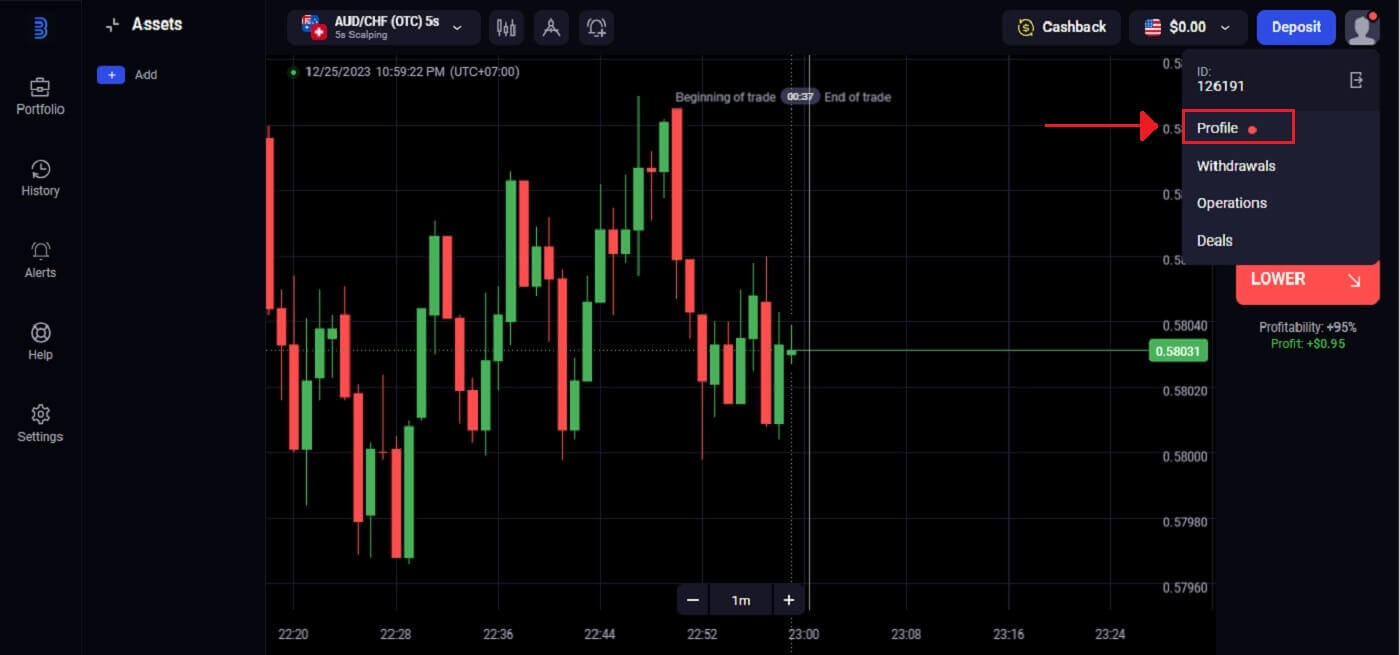Open drawing tools compass icon

[551, 27]
